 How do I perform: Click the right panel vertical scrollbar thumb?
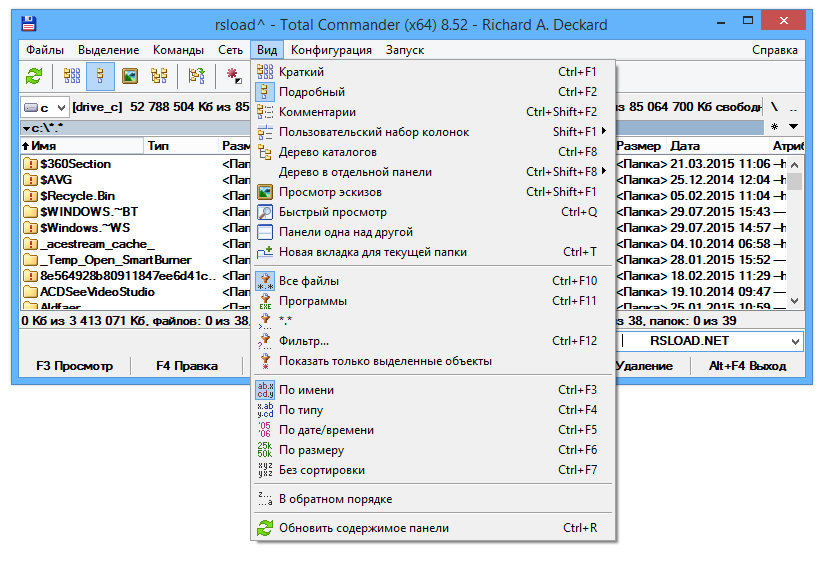pos(794,181)
